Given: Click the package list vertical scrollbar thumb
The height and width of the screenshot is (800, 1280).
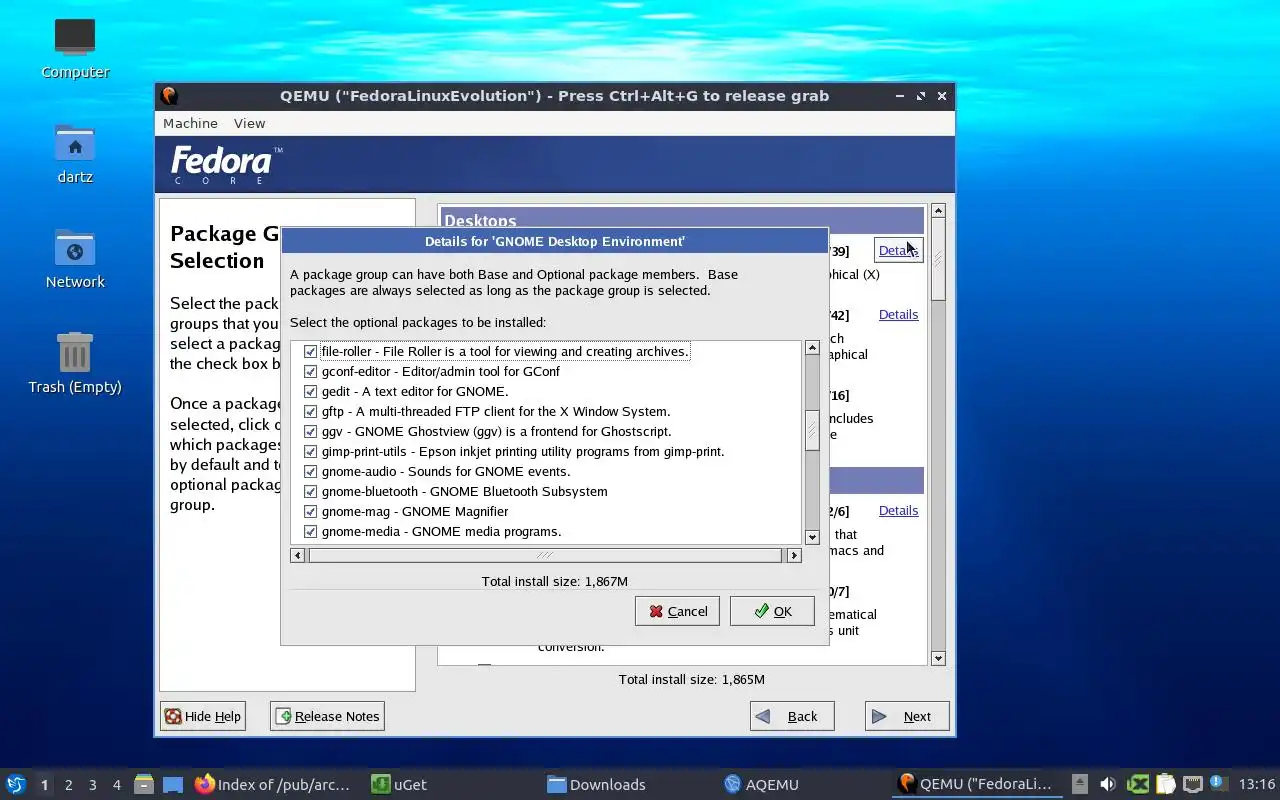Looking at the screenshot, I should tap(812, 430).
